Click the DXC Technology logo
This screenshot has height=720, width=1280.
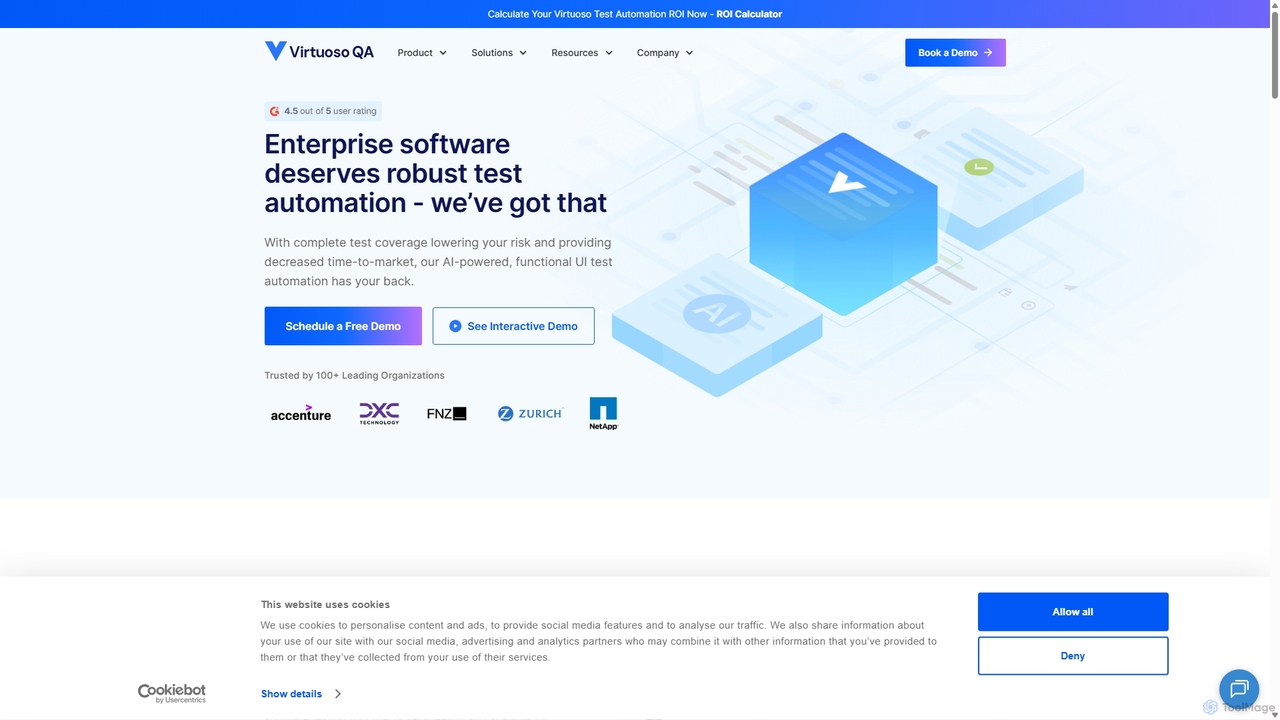379,413
